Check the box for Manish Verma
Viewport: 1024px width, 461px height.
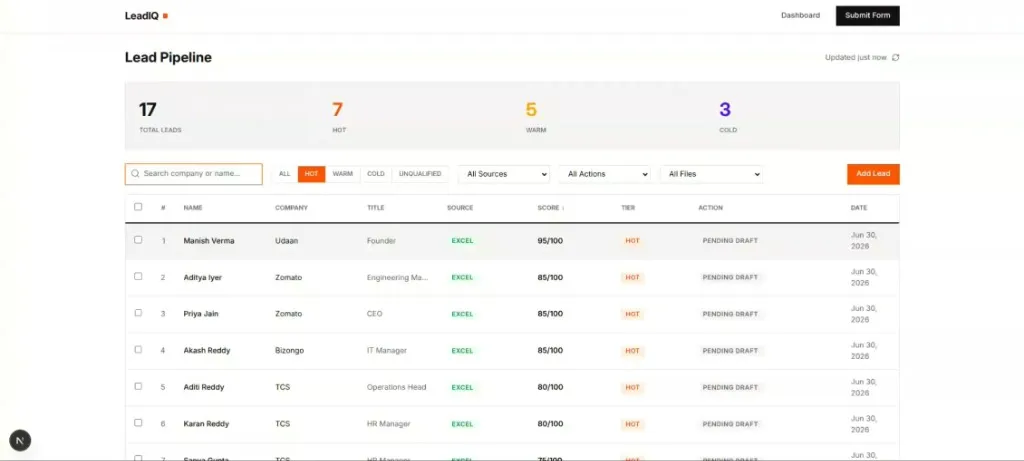tap(138, 240)
